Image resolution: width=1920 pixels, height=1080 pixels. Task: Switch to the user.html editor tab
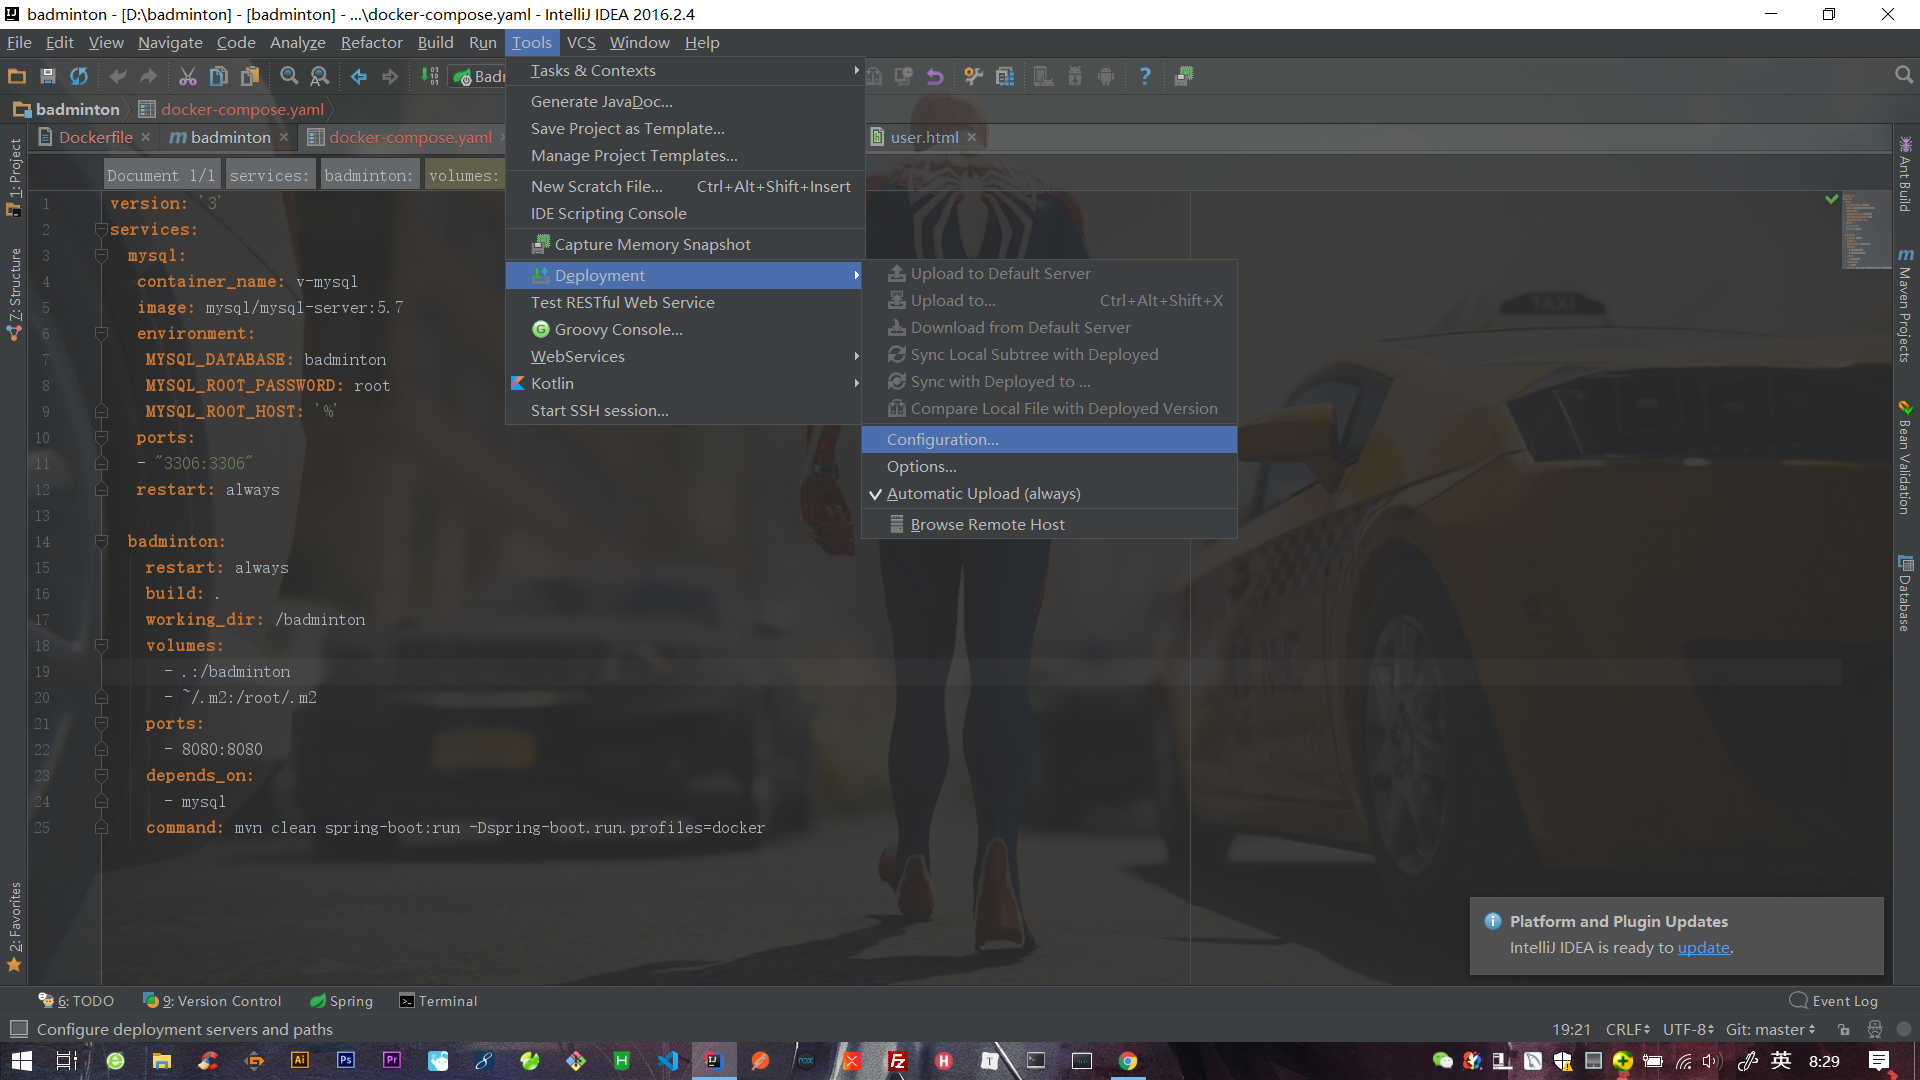[x=924, y=138]
